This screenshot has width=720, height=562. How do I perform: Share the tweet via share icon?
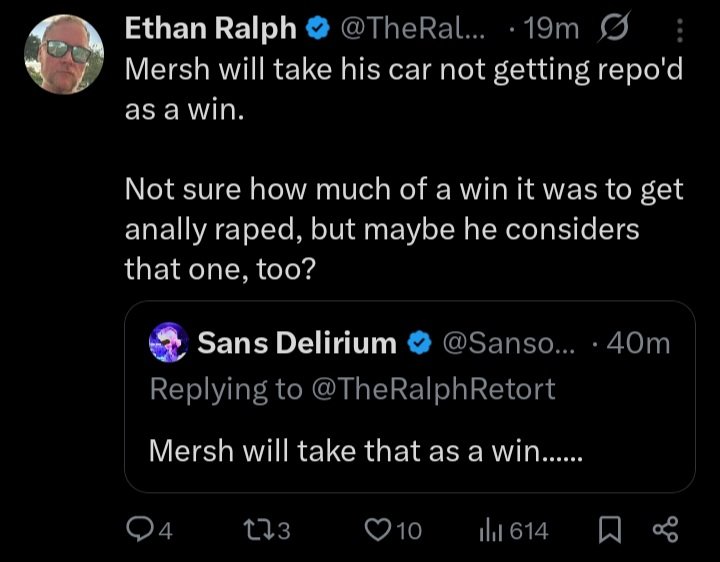coord(665,530)
